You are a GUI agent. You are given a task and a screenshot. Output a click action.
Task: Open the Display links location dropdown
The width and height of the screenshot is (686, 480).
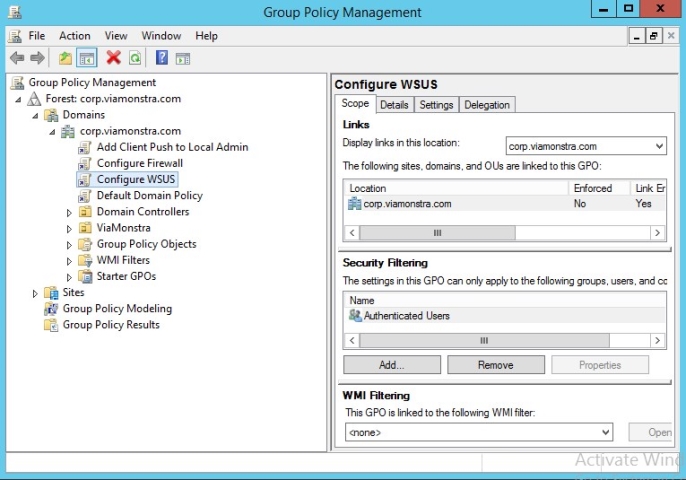[x=585, y=146]
